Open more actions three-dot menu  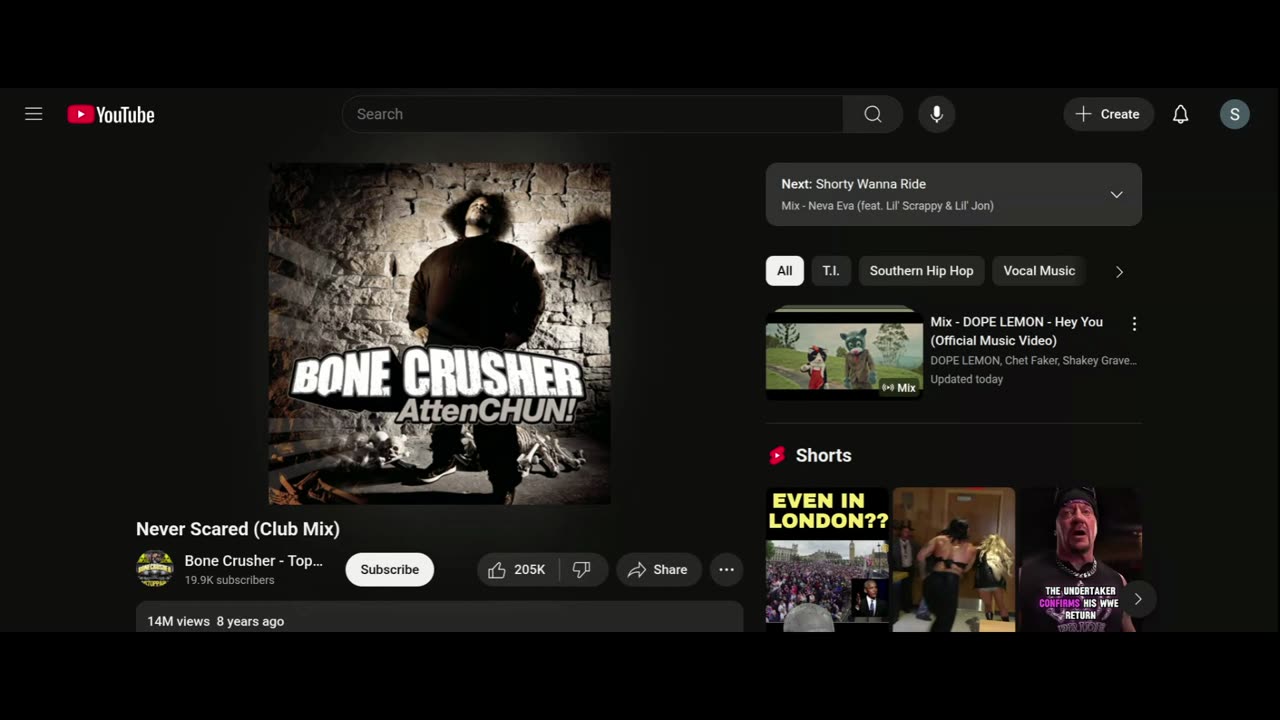(x=727, y=569)
